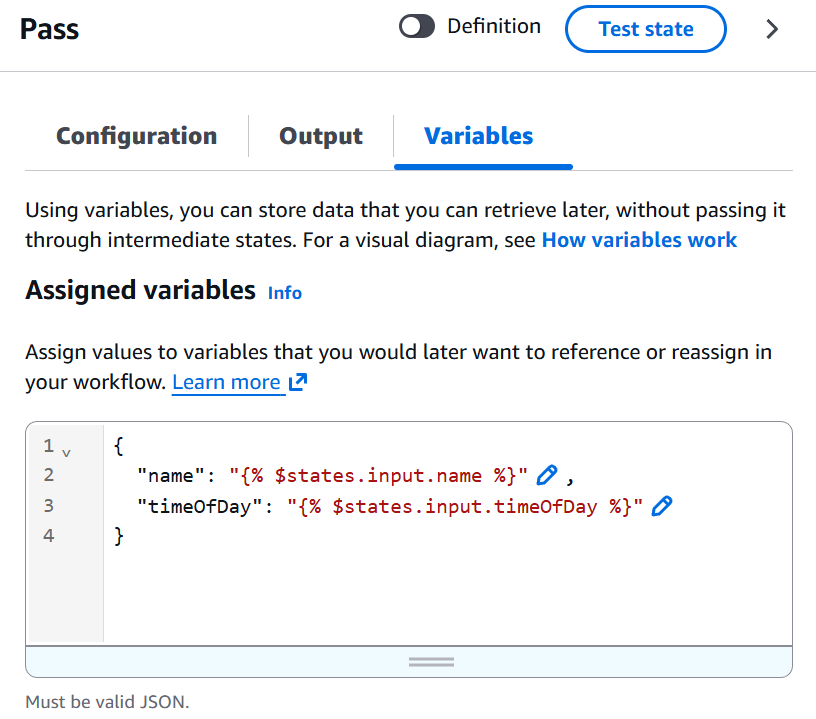
Task: Click line number 3 in the gutter
Action: click(48, 505)
